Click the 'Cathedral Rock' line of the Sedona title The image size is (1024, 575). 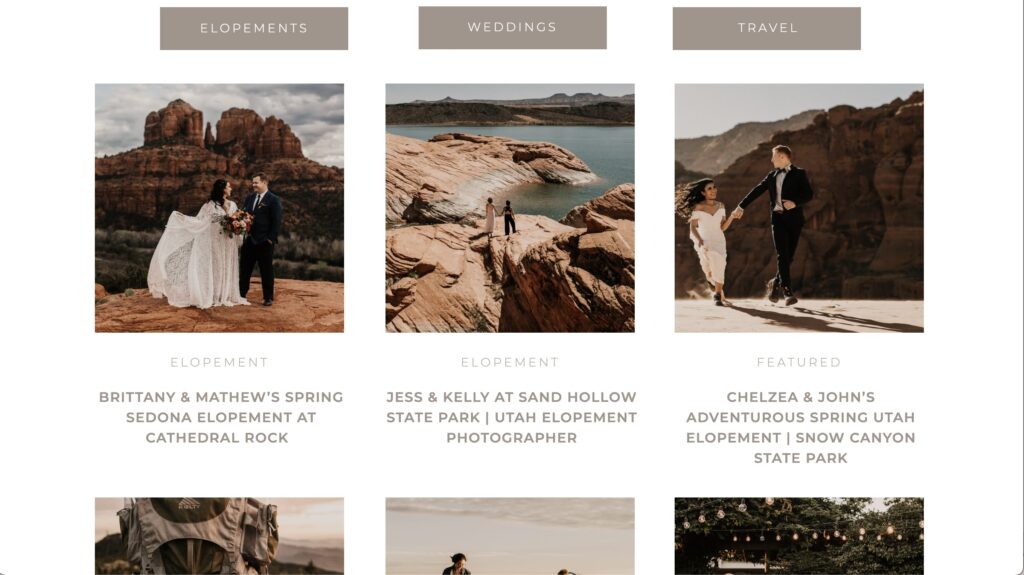pos(217,438)
